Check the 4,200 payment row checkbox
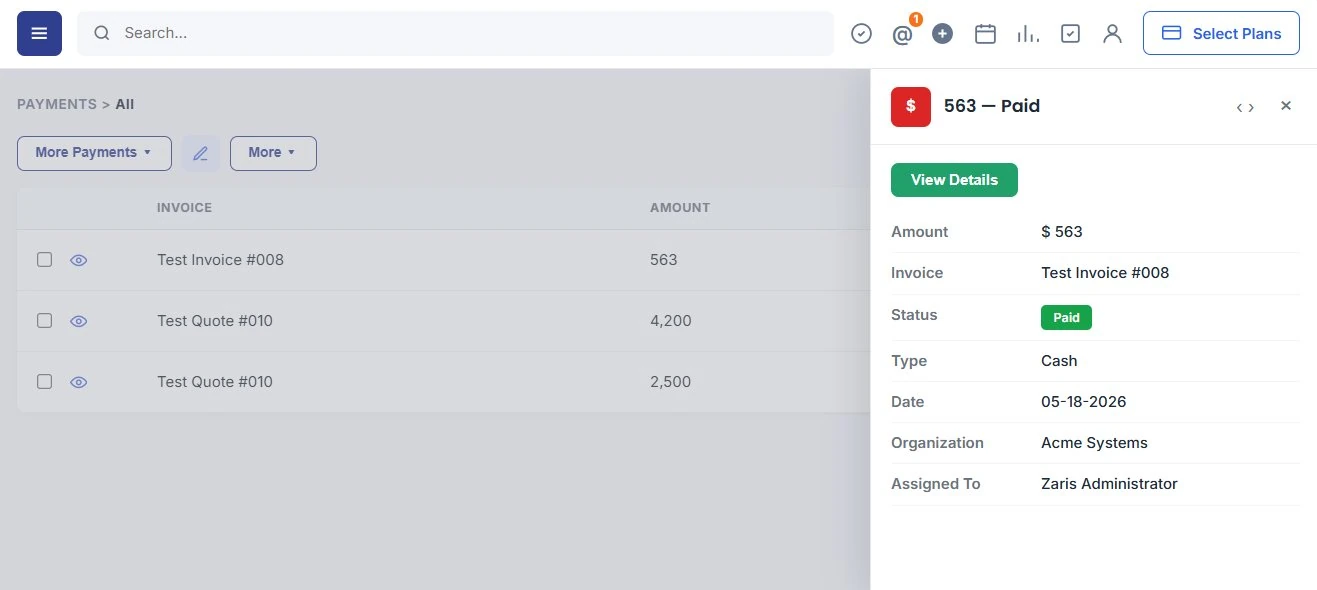This screenshot has width=1317, height=590. pos(44,321)
